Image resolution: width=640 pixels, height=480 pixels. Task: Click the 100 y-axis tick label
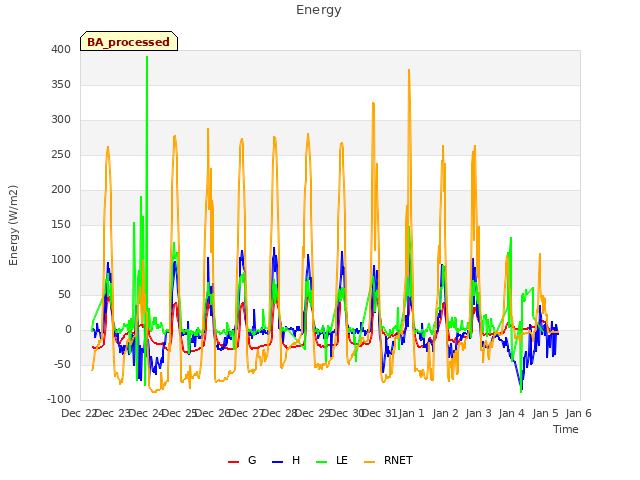pos(61,260)
